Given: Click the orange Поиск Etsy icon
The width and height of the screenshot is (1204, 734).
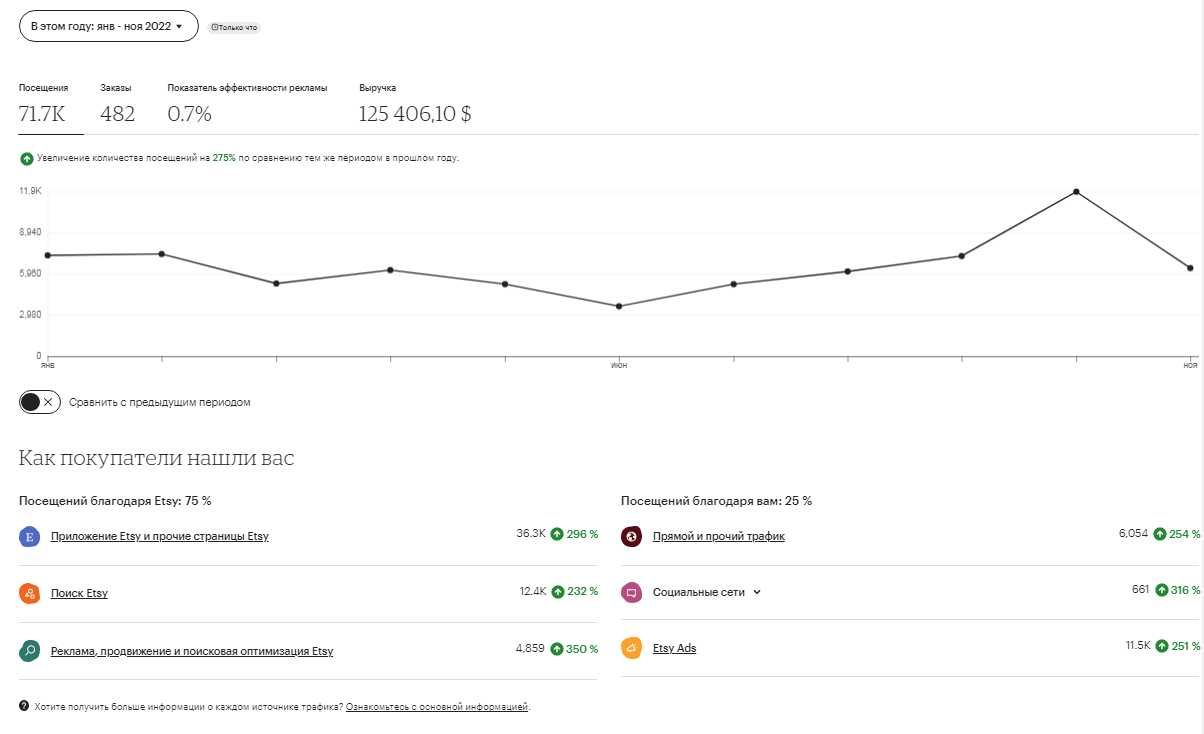Looking at the screenshot, I should (x=30, y=594).
